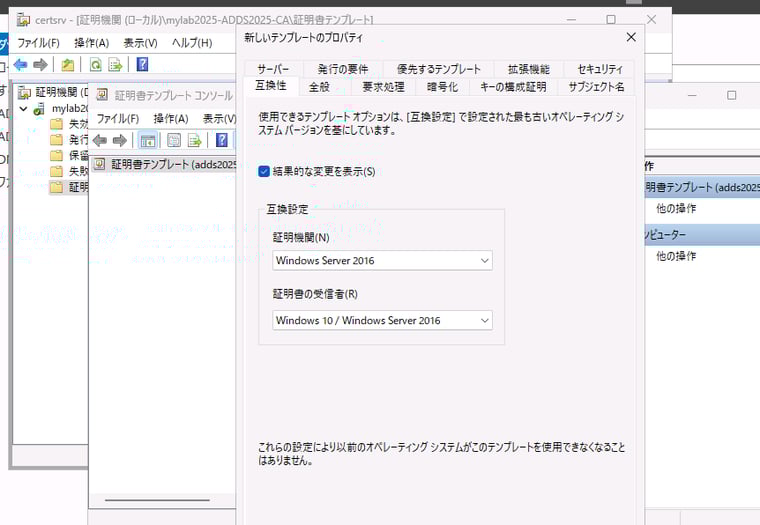Open the 証明書の受信者(R) dropdown
This screenshot has width=760, height=525.
pyautogui.click(x=382, y=320)
